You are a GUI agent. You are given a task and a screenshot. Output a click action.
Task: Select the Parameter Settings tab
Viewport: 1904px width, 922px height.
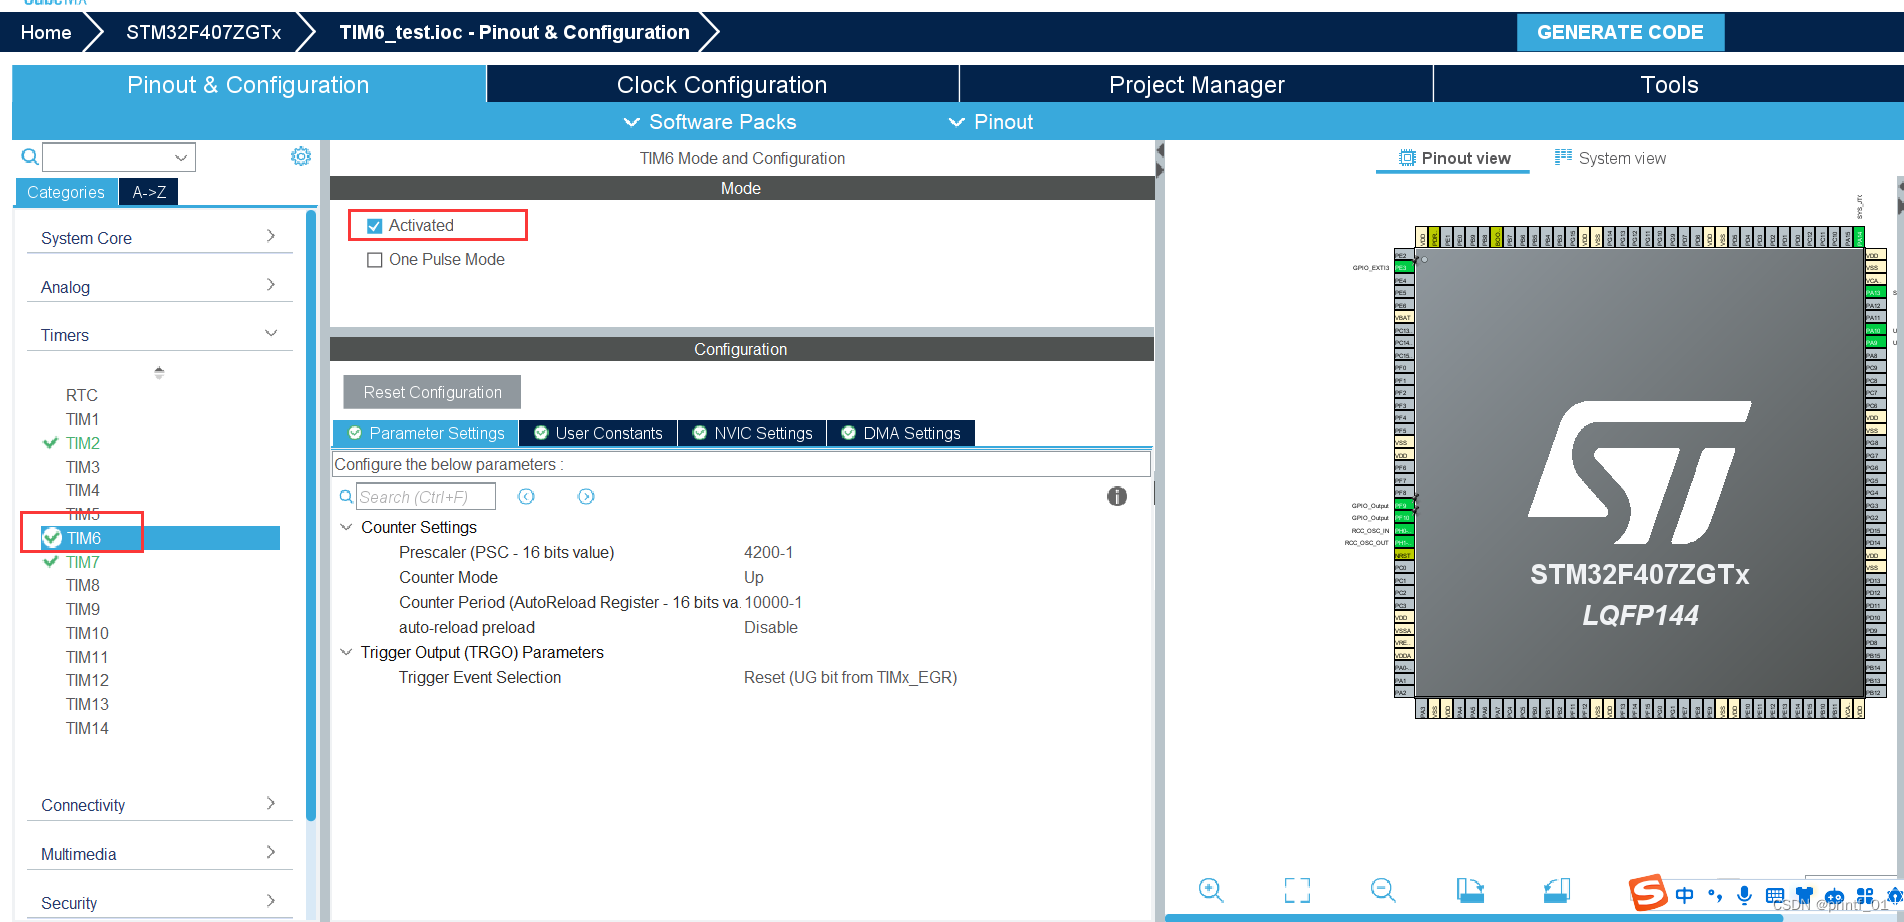point(426,433)
